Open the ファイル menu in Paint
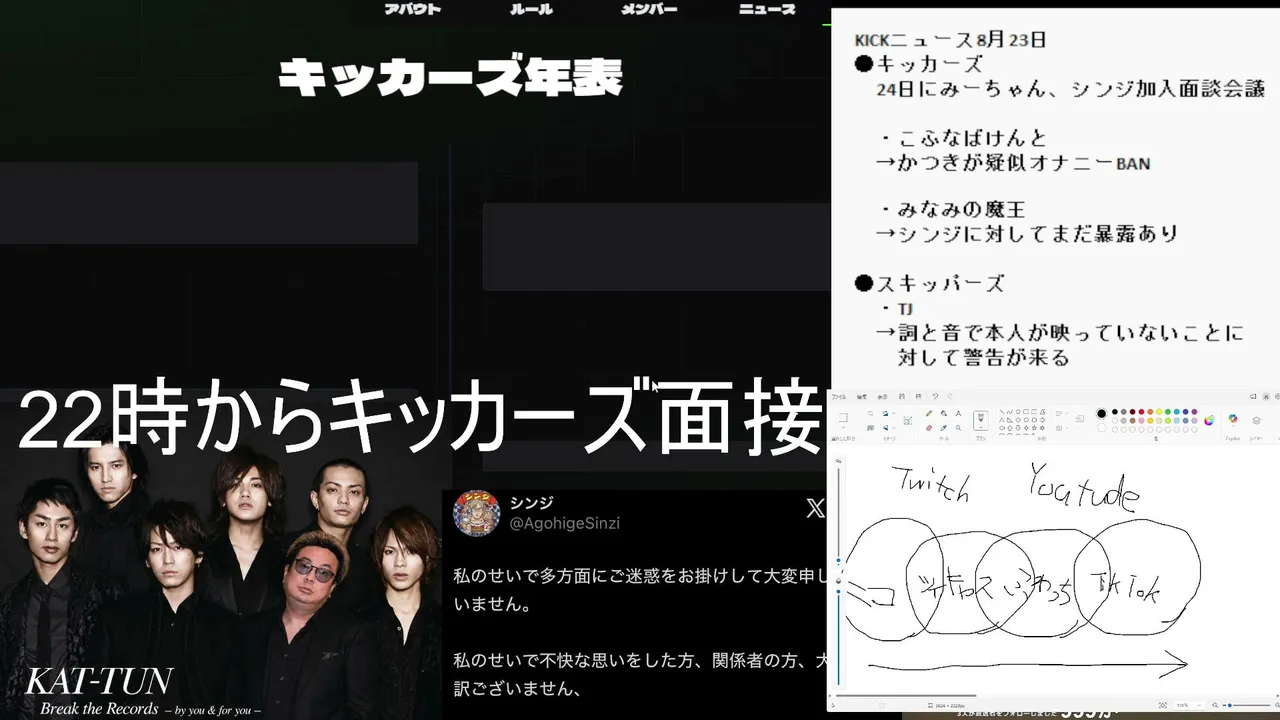 coord(839,396)
